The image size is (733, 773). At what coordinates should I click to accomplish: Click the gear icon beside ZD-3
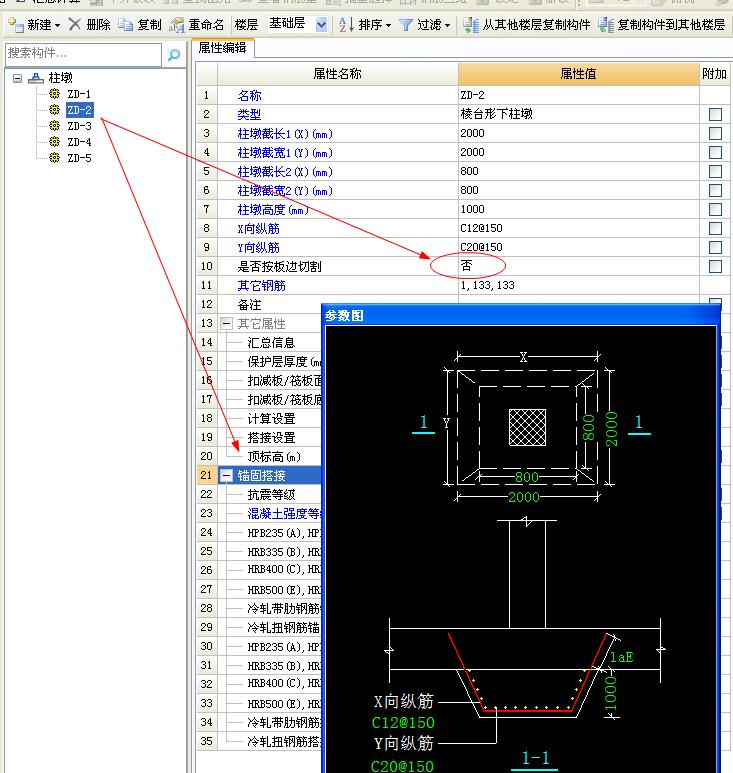pos(54,125)
